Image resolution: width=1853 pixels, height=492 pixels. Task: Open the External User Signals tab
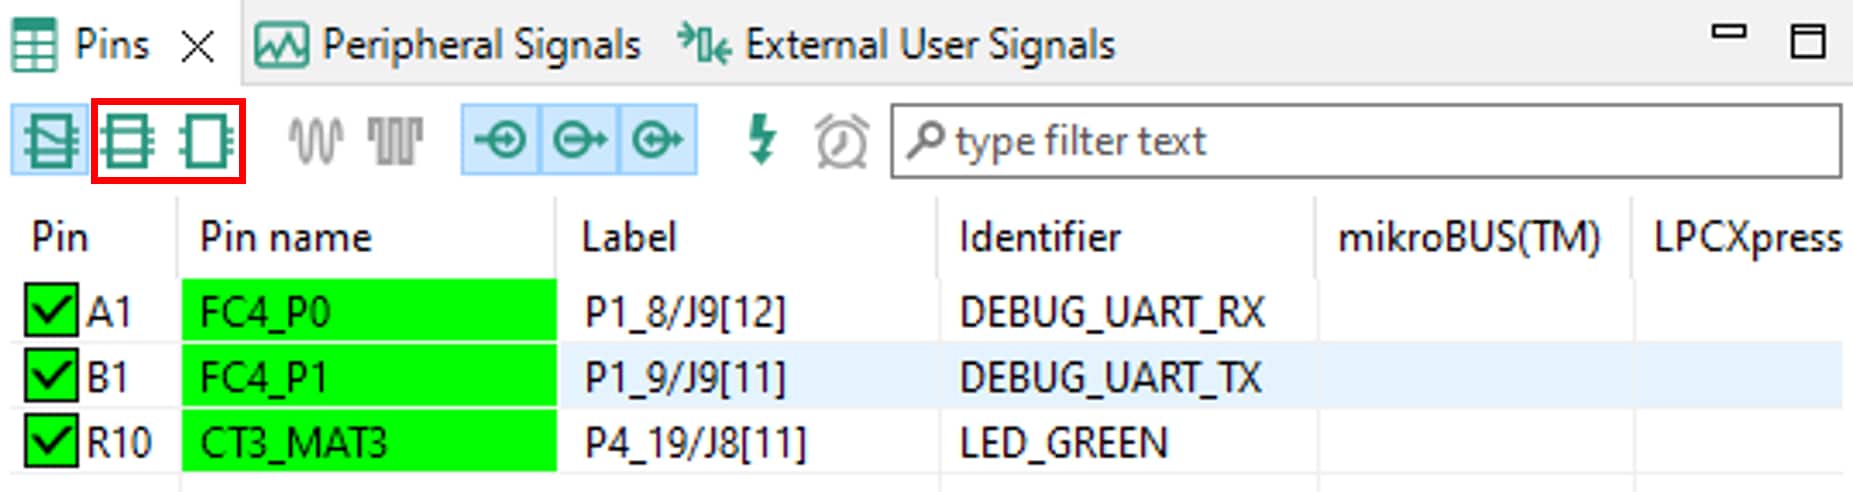click(x=896, y=45)
